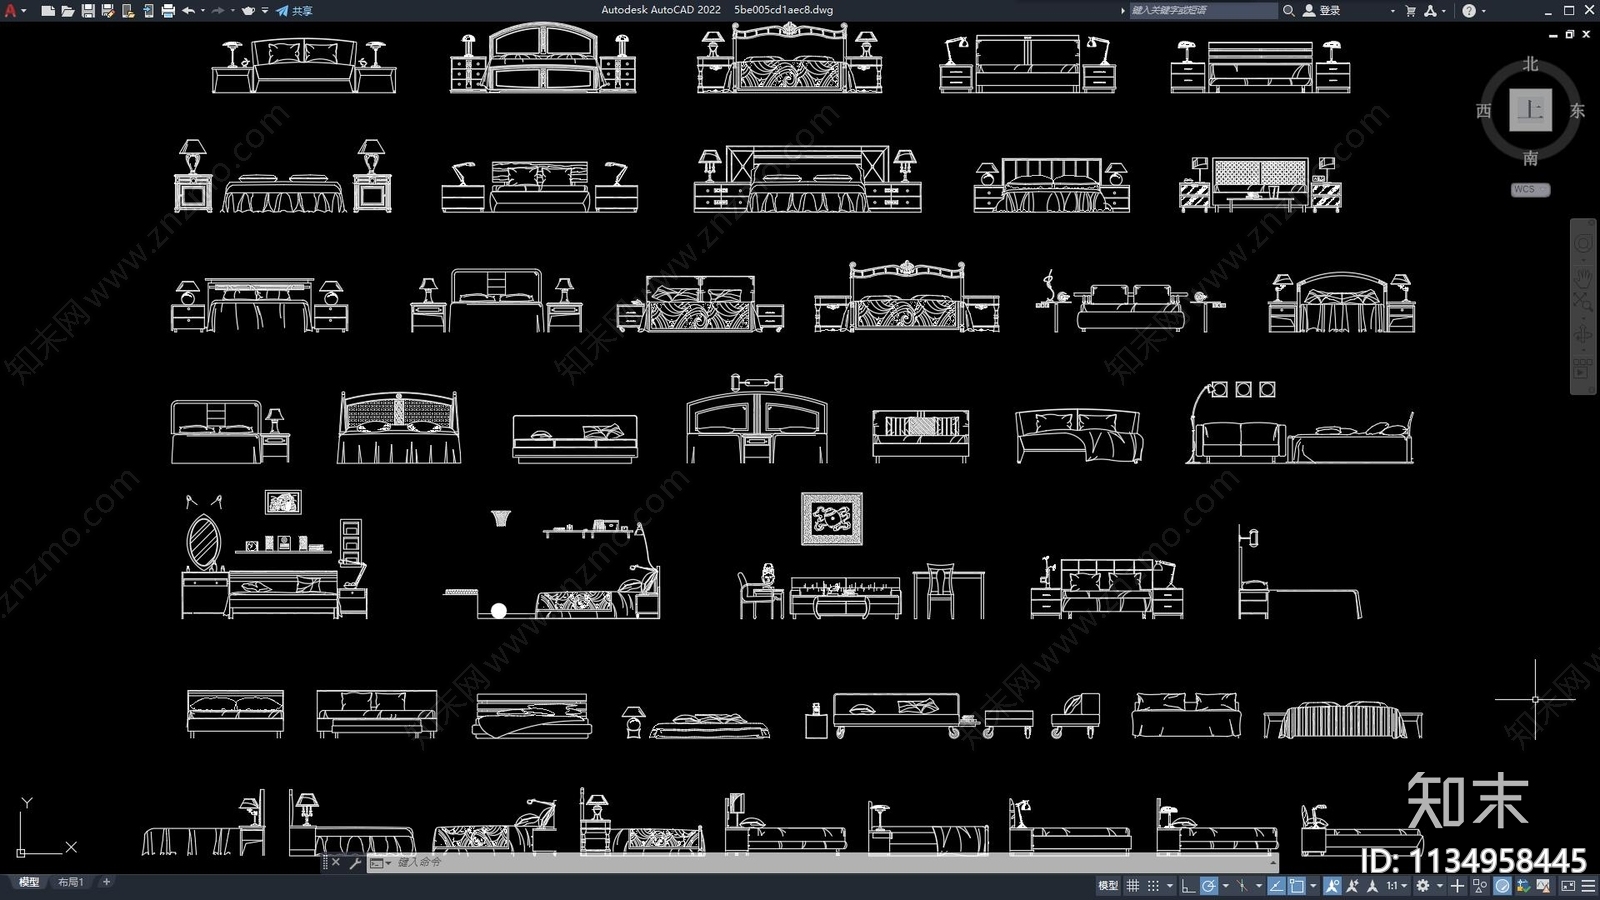
Task: Click the annotation monitor plus icon
Action: point(1457,885)
